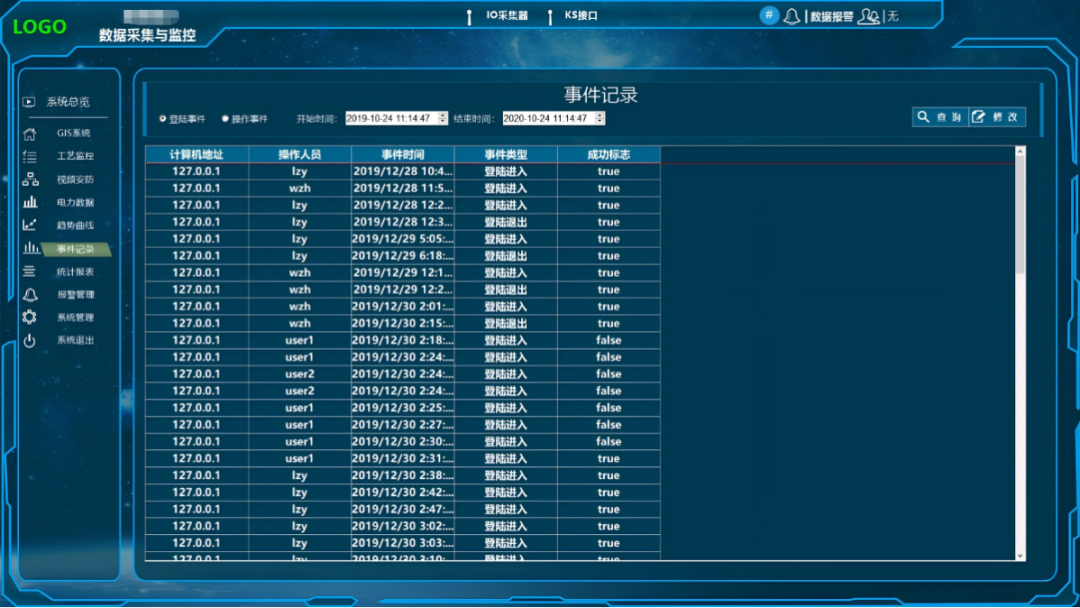Screen dimensions: 1080x608
Task: Adjust the 结束时间 spinner arrows
Action: click(x=600, y=118)
